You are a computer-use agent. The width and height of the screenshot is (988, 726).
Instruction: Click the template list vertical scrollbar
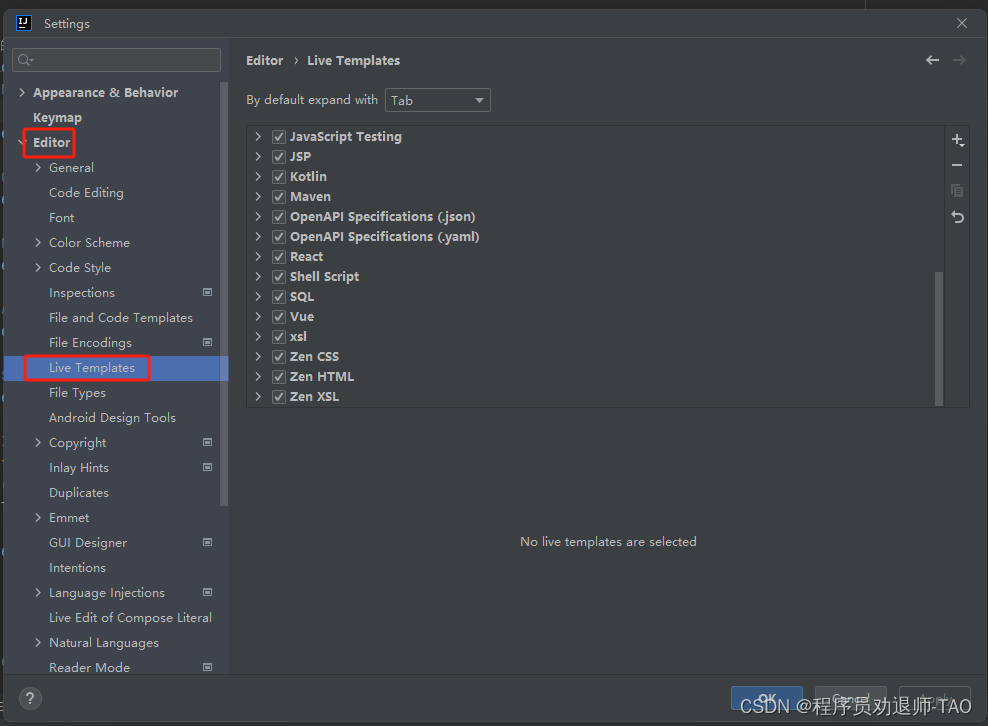[x=939, y=338]
